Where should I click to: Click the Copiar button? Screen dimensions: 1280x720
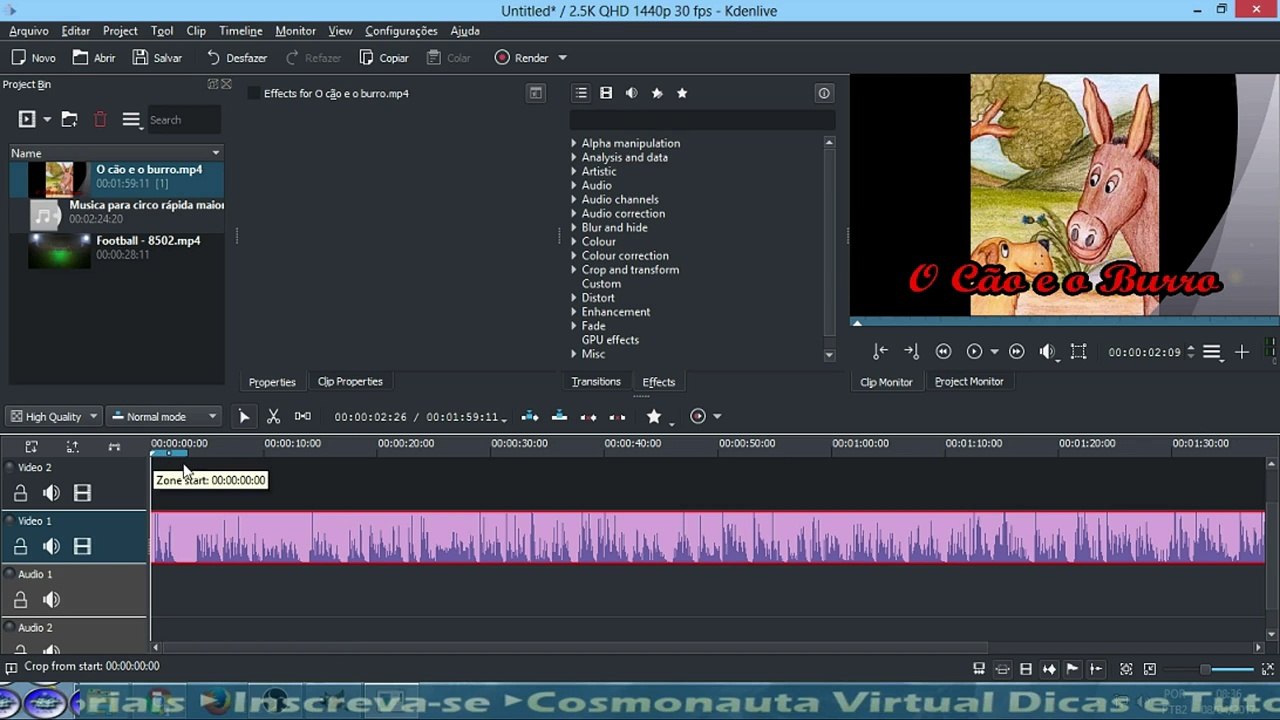[x=384, y=58]
